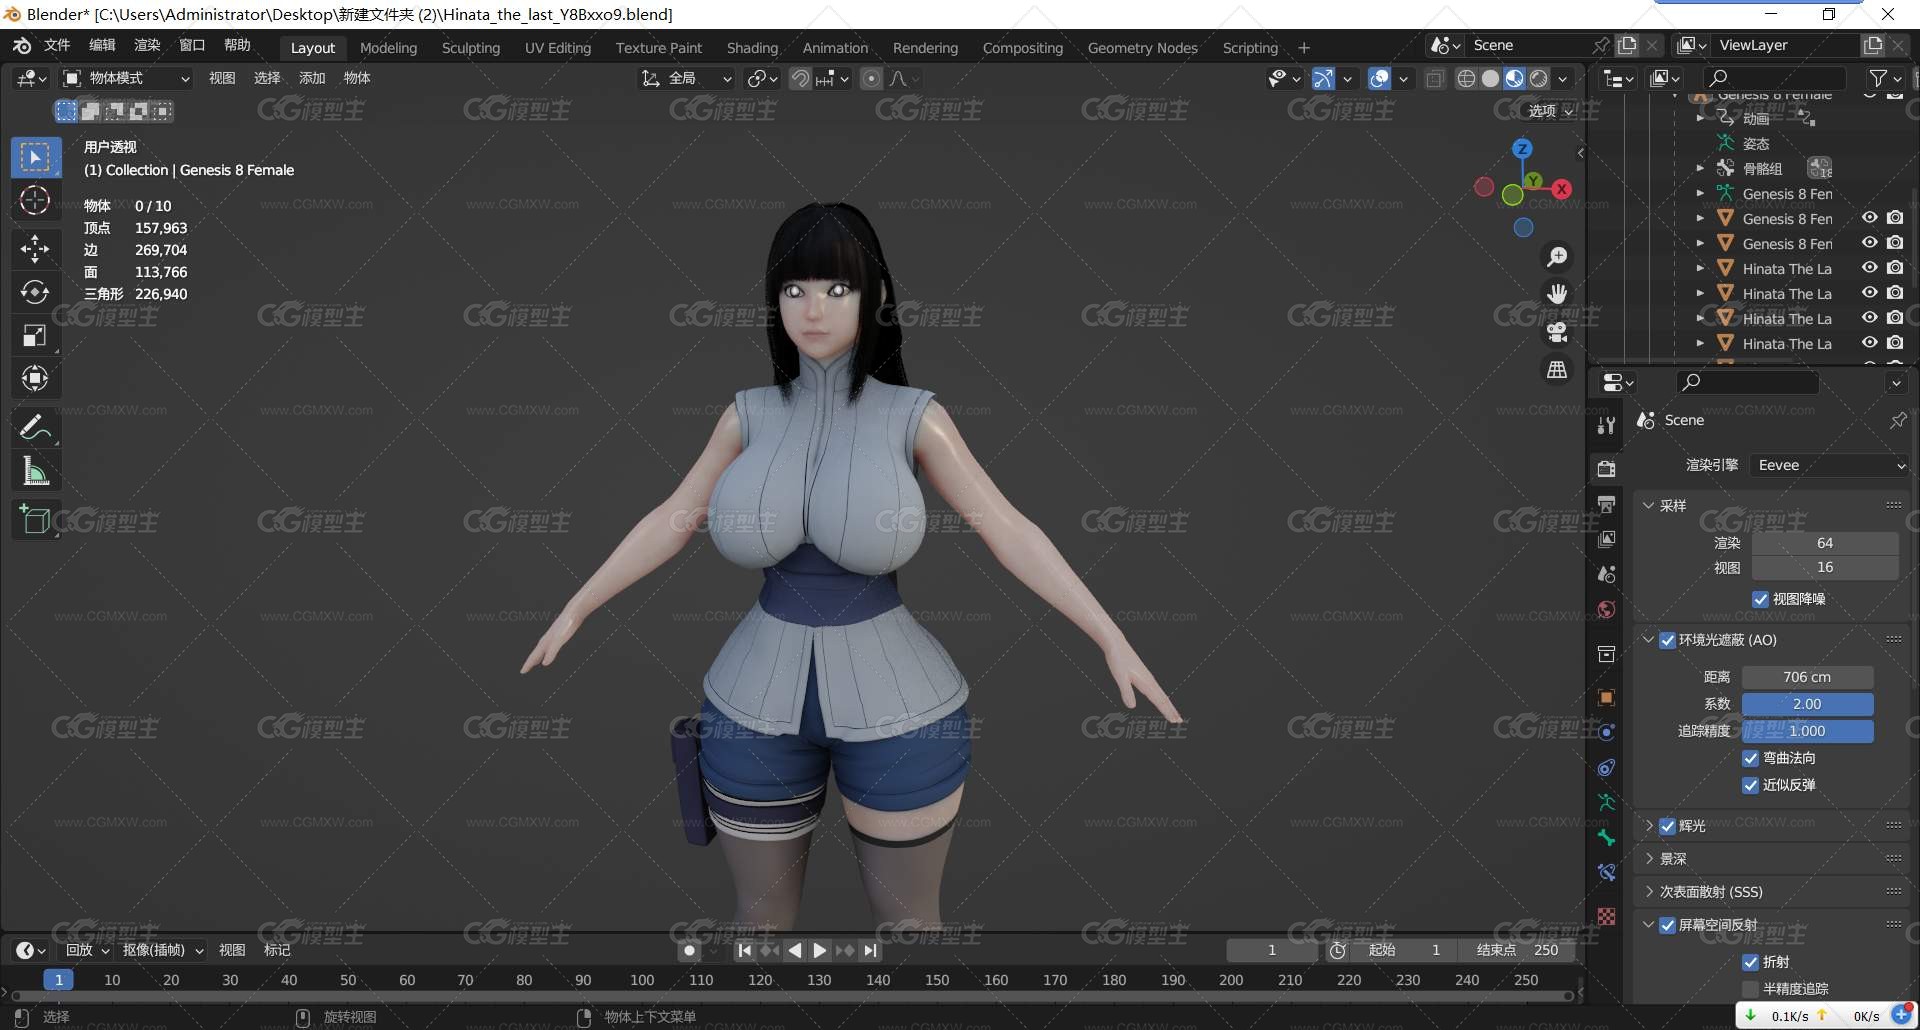Toggle auto keying record button
This screenshot has width=1920, height=1030.
(689, 951)
